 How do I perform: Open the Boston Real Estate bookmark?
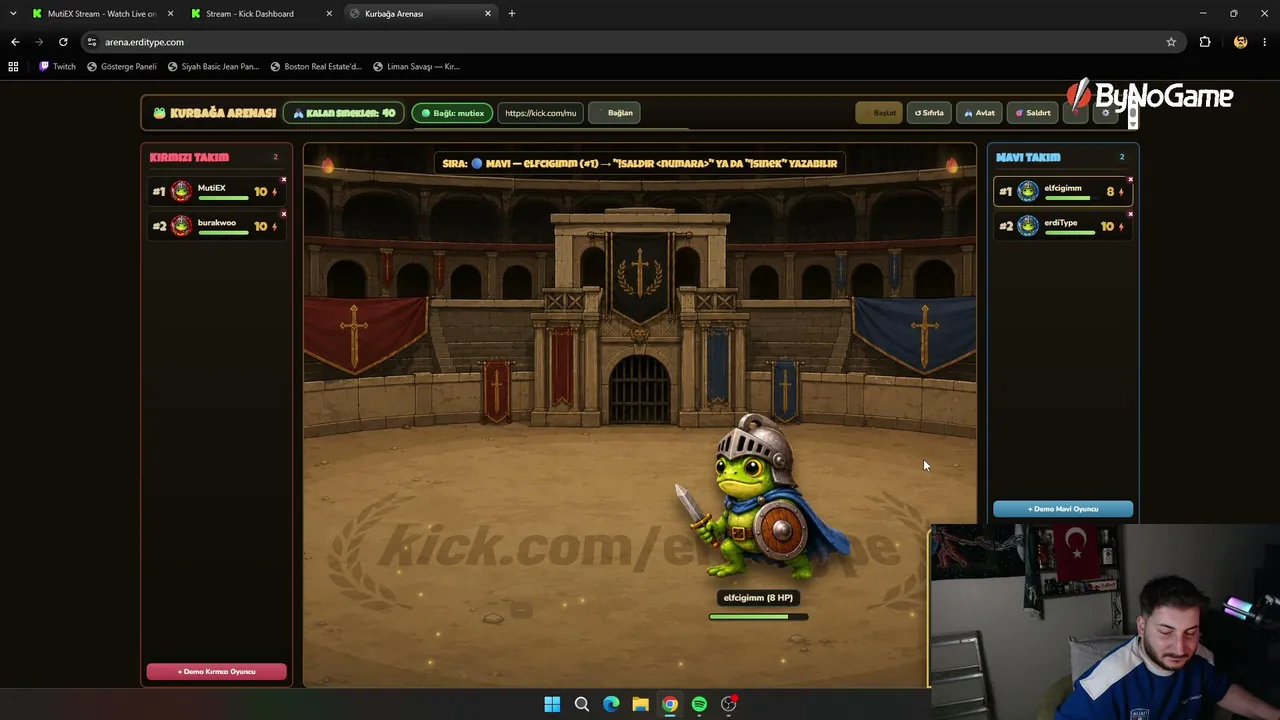316,67
